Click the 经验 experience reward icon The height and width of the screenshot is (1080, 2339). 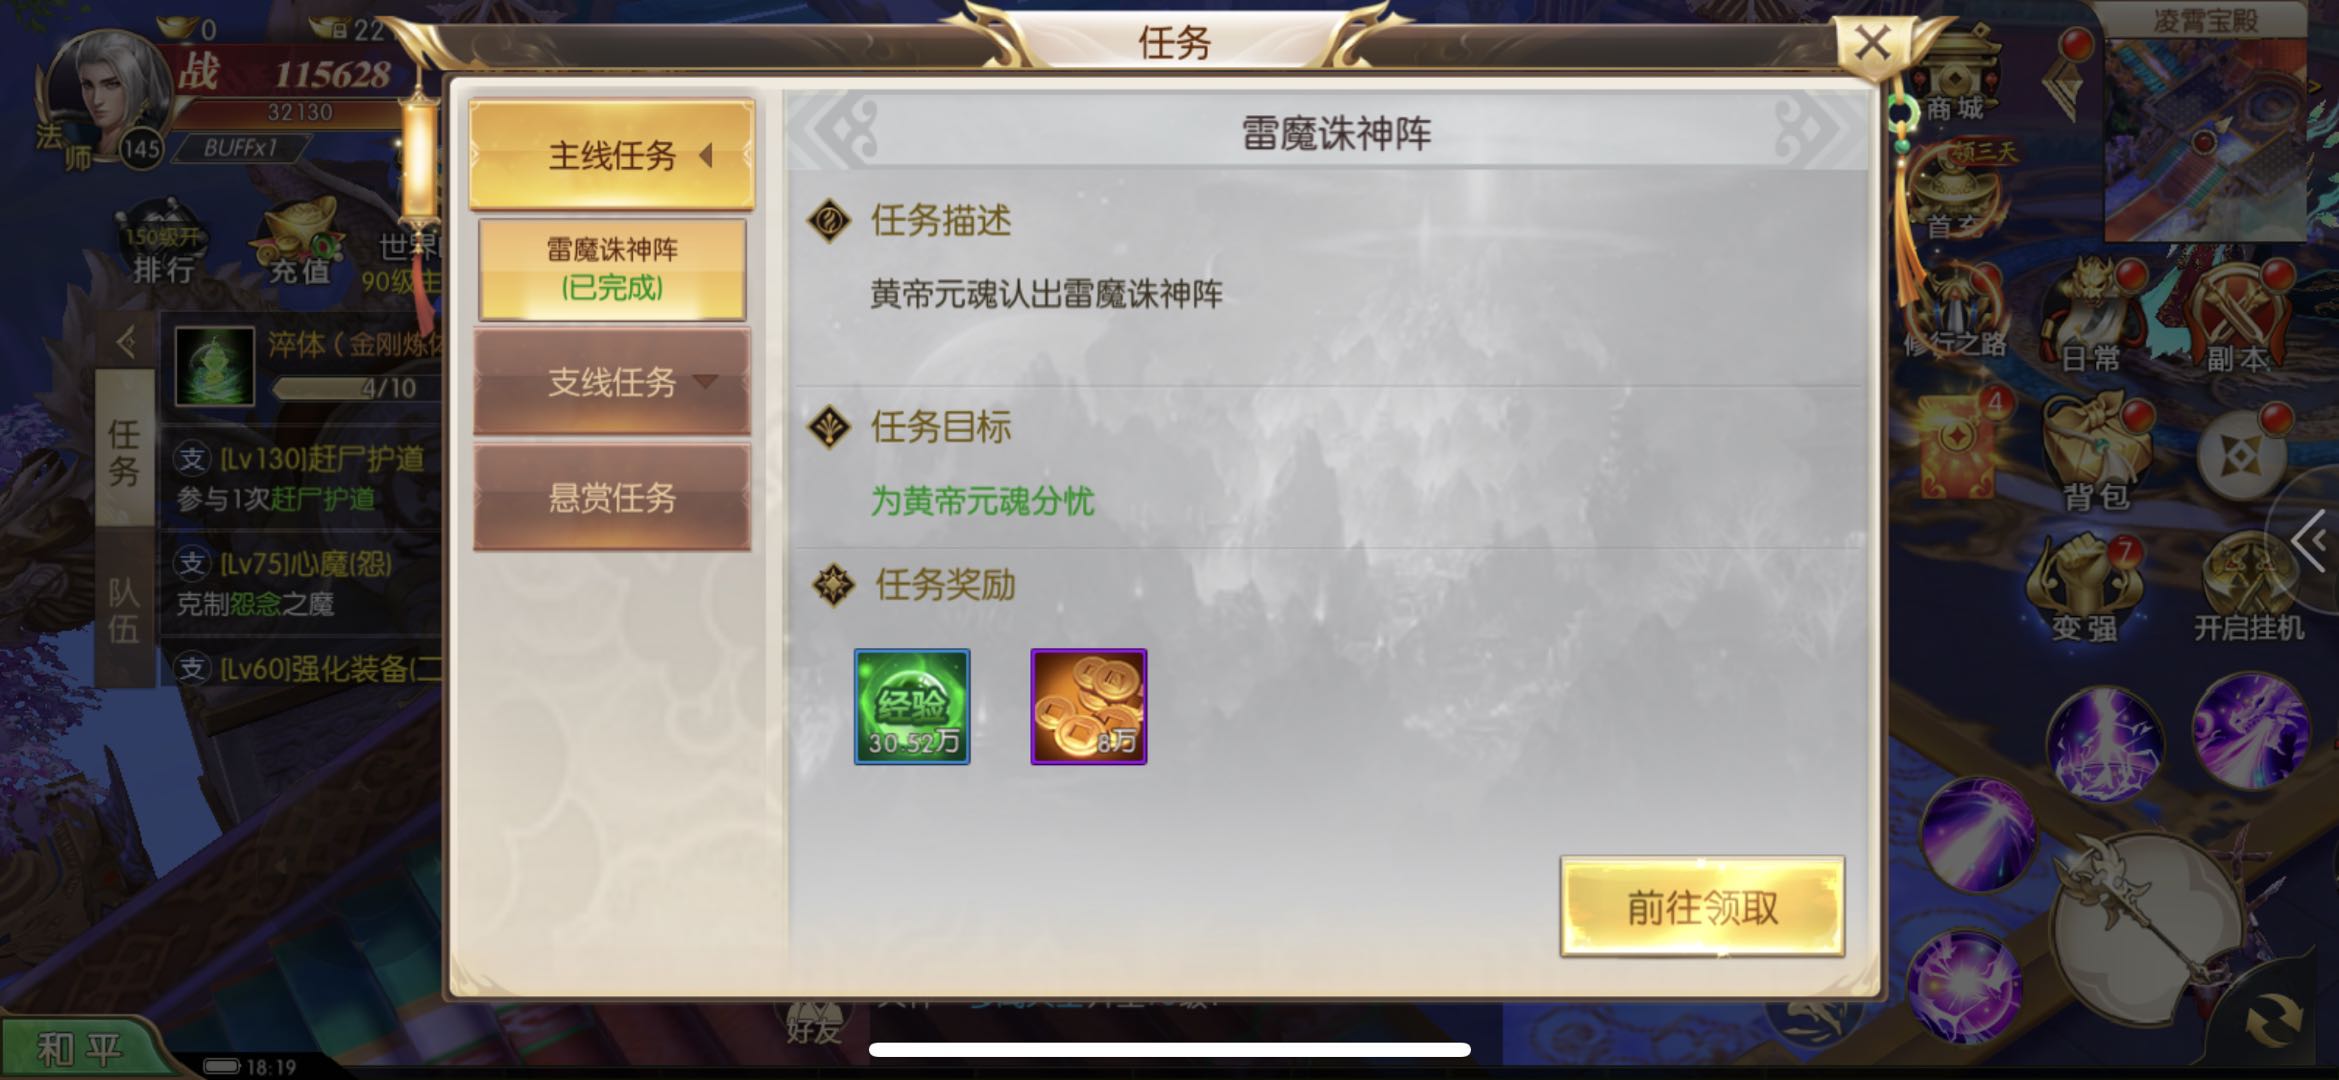pos(912,707)
